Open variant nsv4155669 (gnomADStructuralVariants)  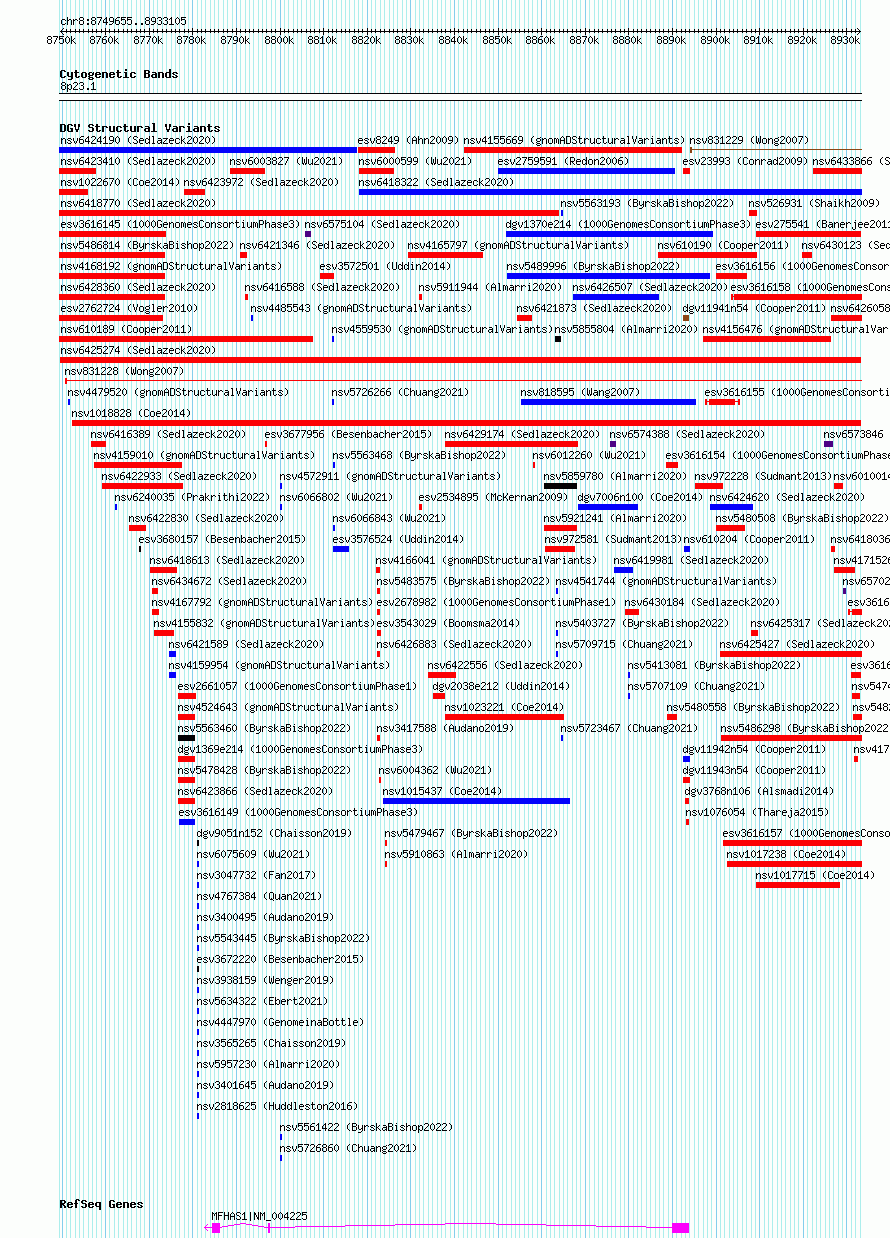click(573, 140)
